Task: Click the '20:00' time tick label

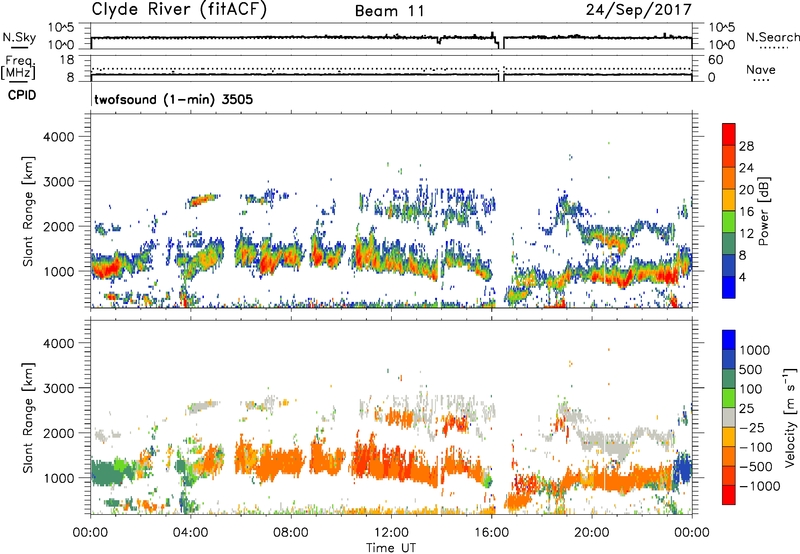Action: click(591, 533)
